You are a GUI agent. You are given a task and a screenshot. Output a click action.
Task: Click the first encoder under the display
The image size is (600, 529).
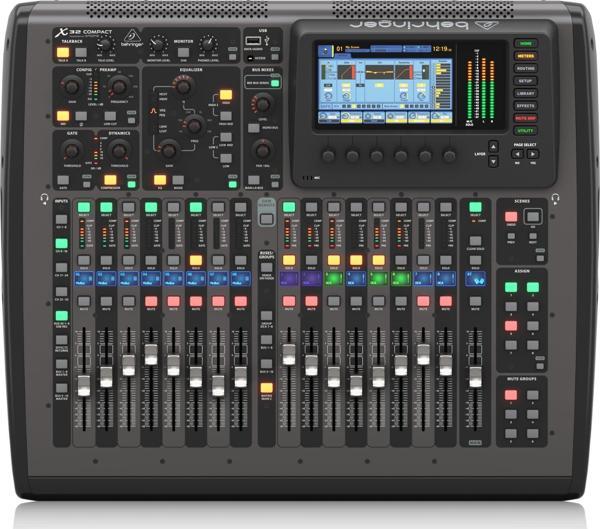point(328,156)
